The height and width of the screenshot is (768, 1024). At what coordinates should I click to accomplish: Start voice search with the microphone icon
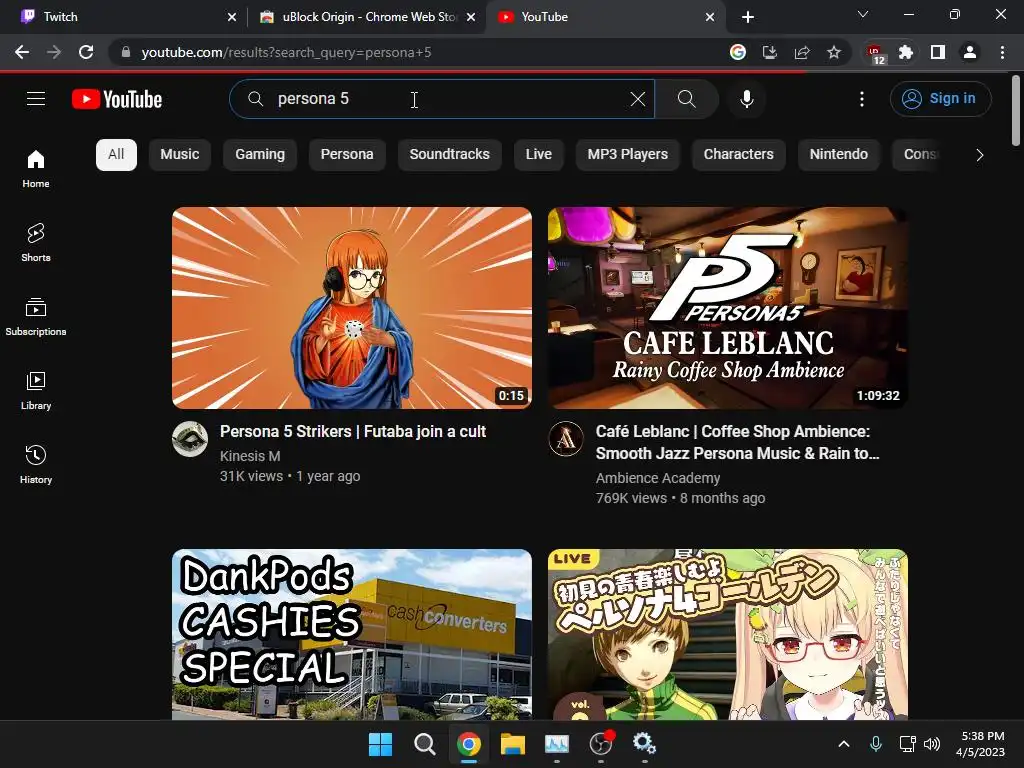746,99
